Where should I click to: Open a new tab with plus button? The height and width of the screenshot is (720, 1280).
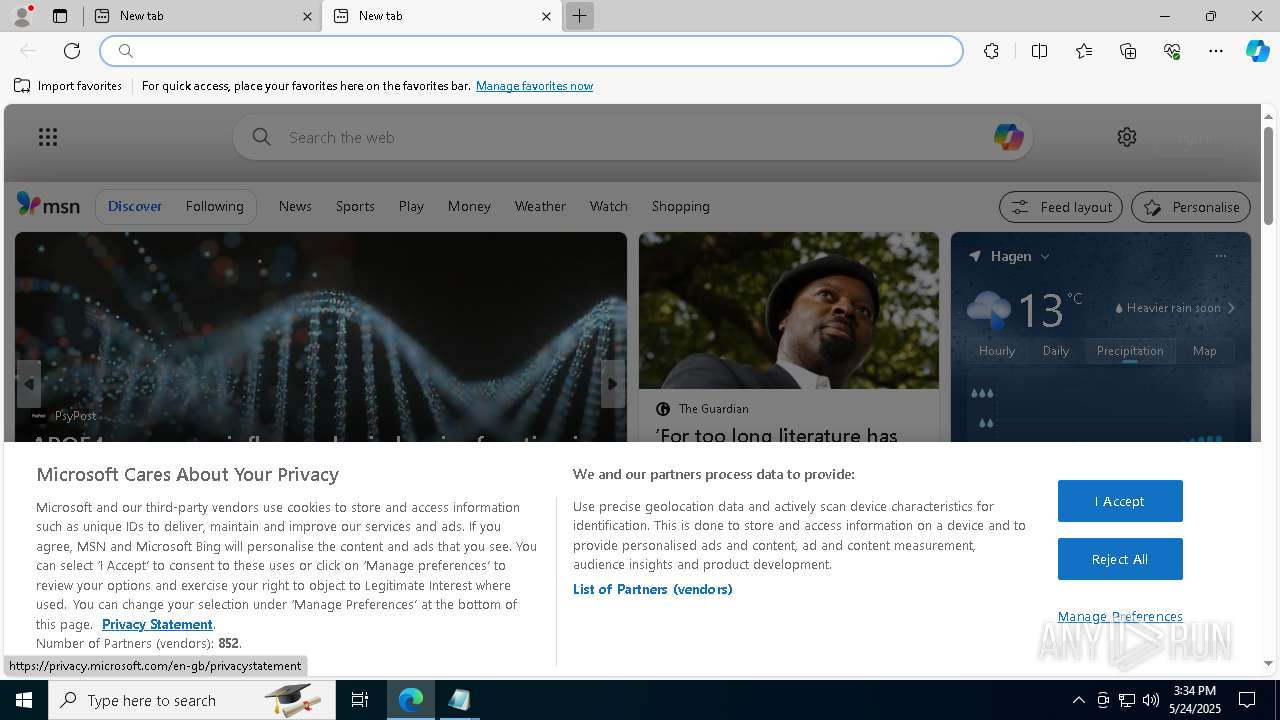tap(579, 16)
